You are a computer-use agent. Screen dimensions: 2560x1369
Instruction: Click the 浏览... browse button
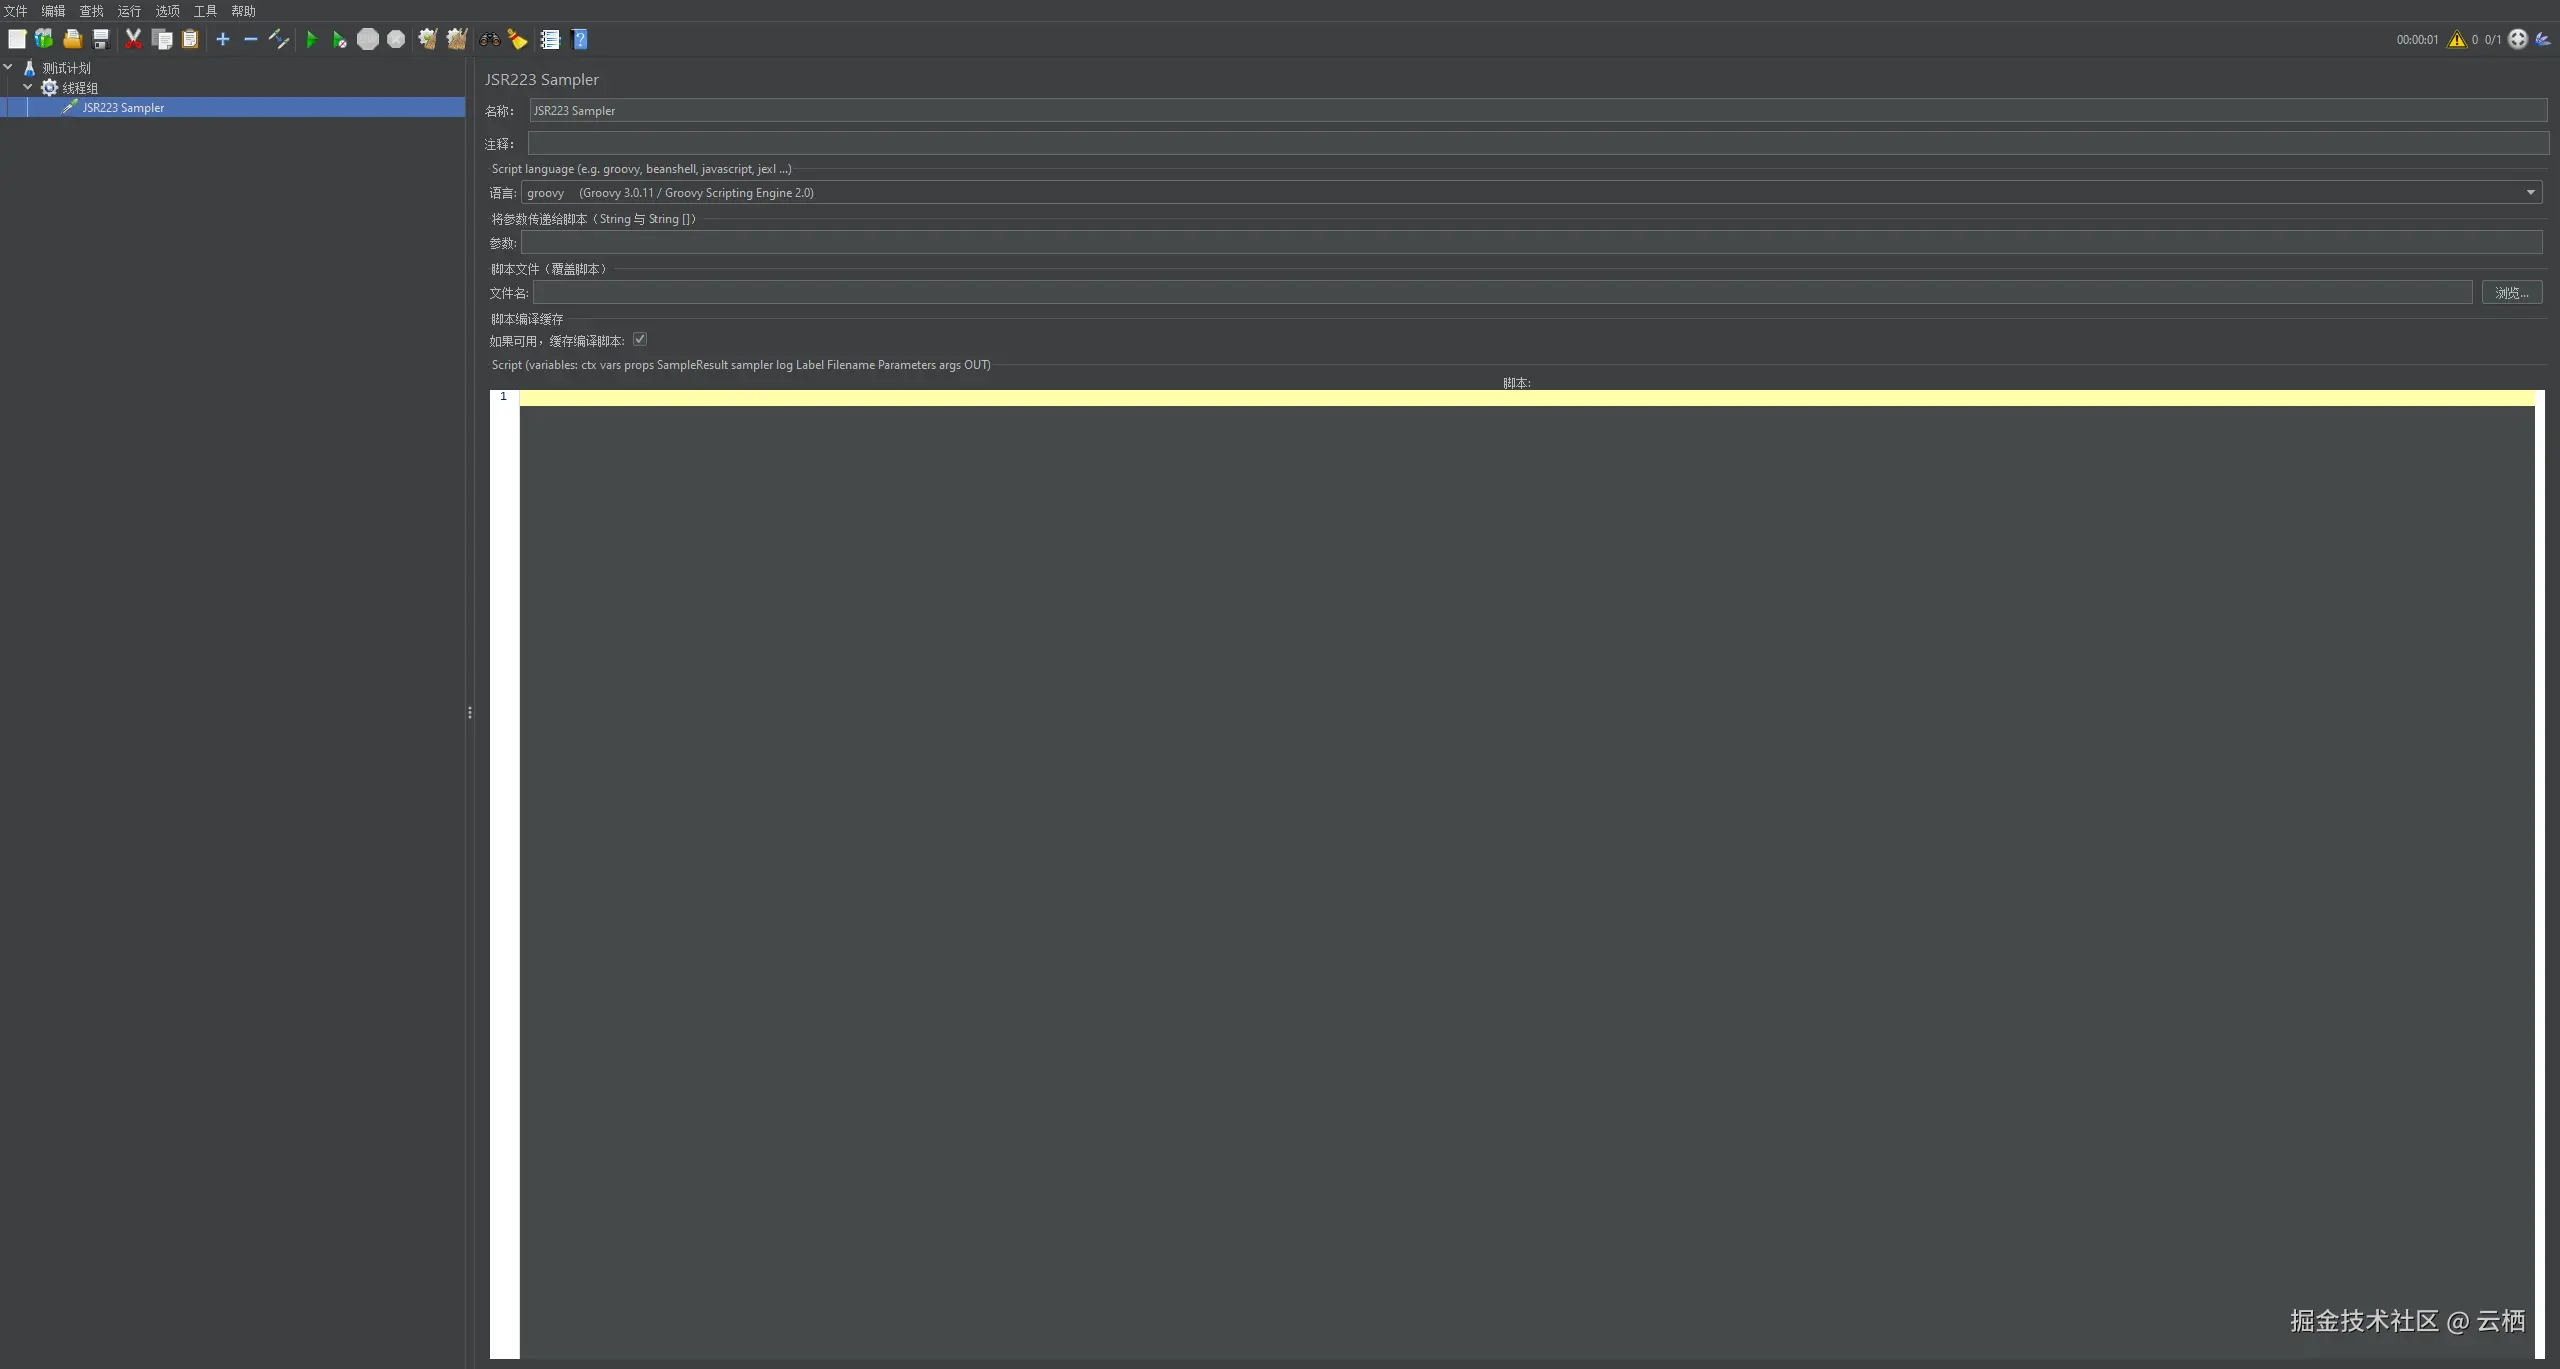(2511, 293)
